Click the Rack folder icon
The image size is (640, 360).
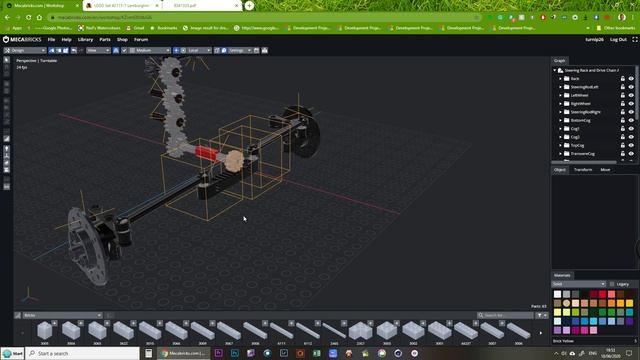pos(567,78)
